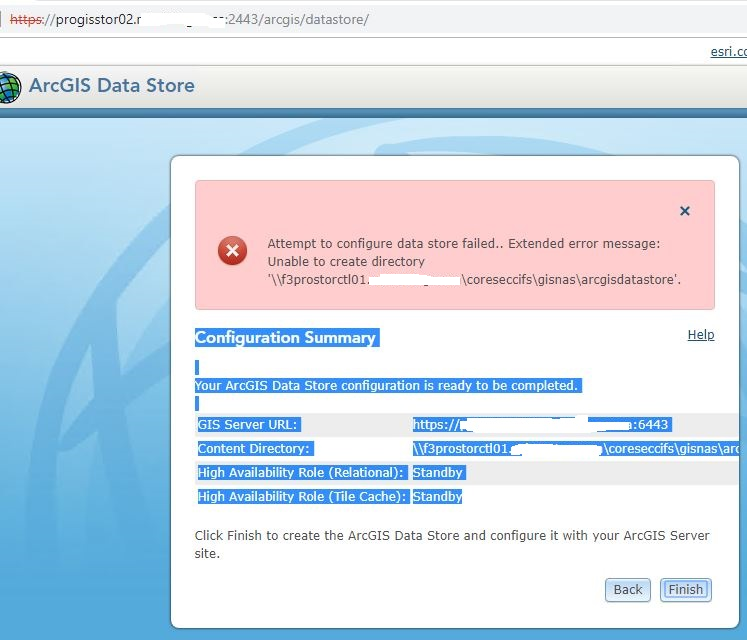Click 'configuration is ready to be completed' text

(459, 386)
